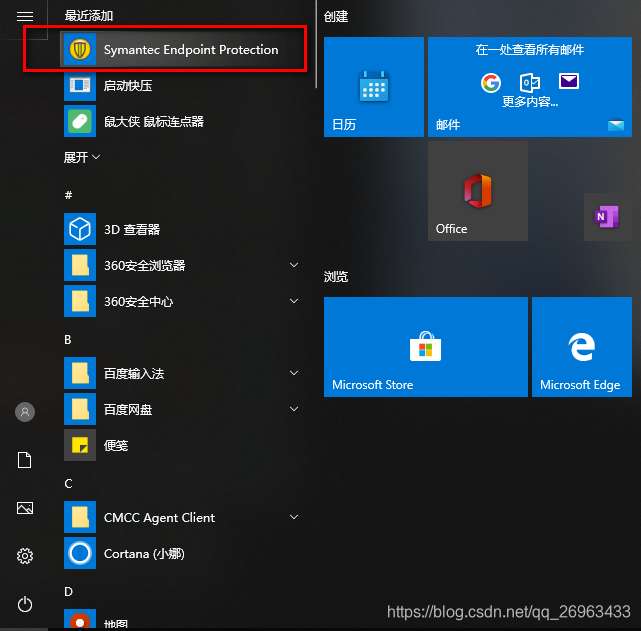Open 鼠大侠 鼠标连点器 green icon
The height and width of the screenshot is (631, 641).
[x=80, y=121]
